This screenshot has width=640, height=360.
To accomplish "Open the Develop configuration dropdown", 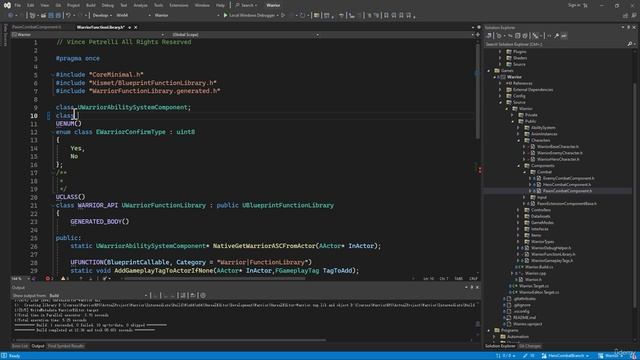I will point(102,16).
